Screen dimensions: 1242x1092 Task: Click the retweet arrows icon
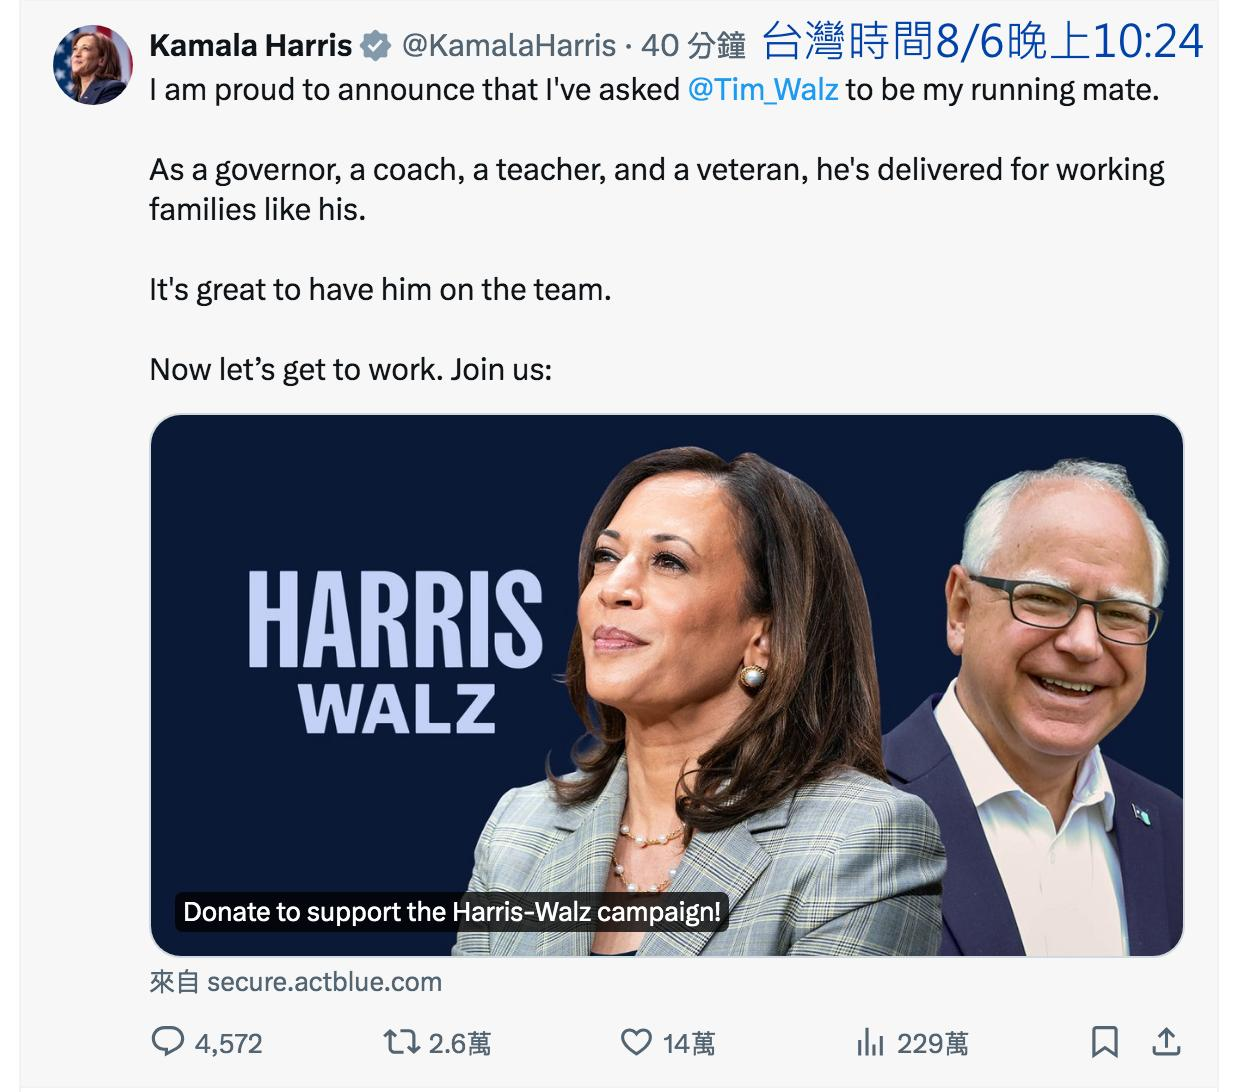402,1043
